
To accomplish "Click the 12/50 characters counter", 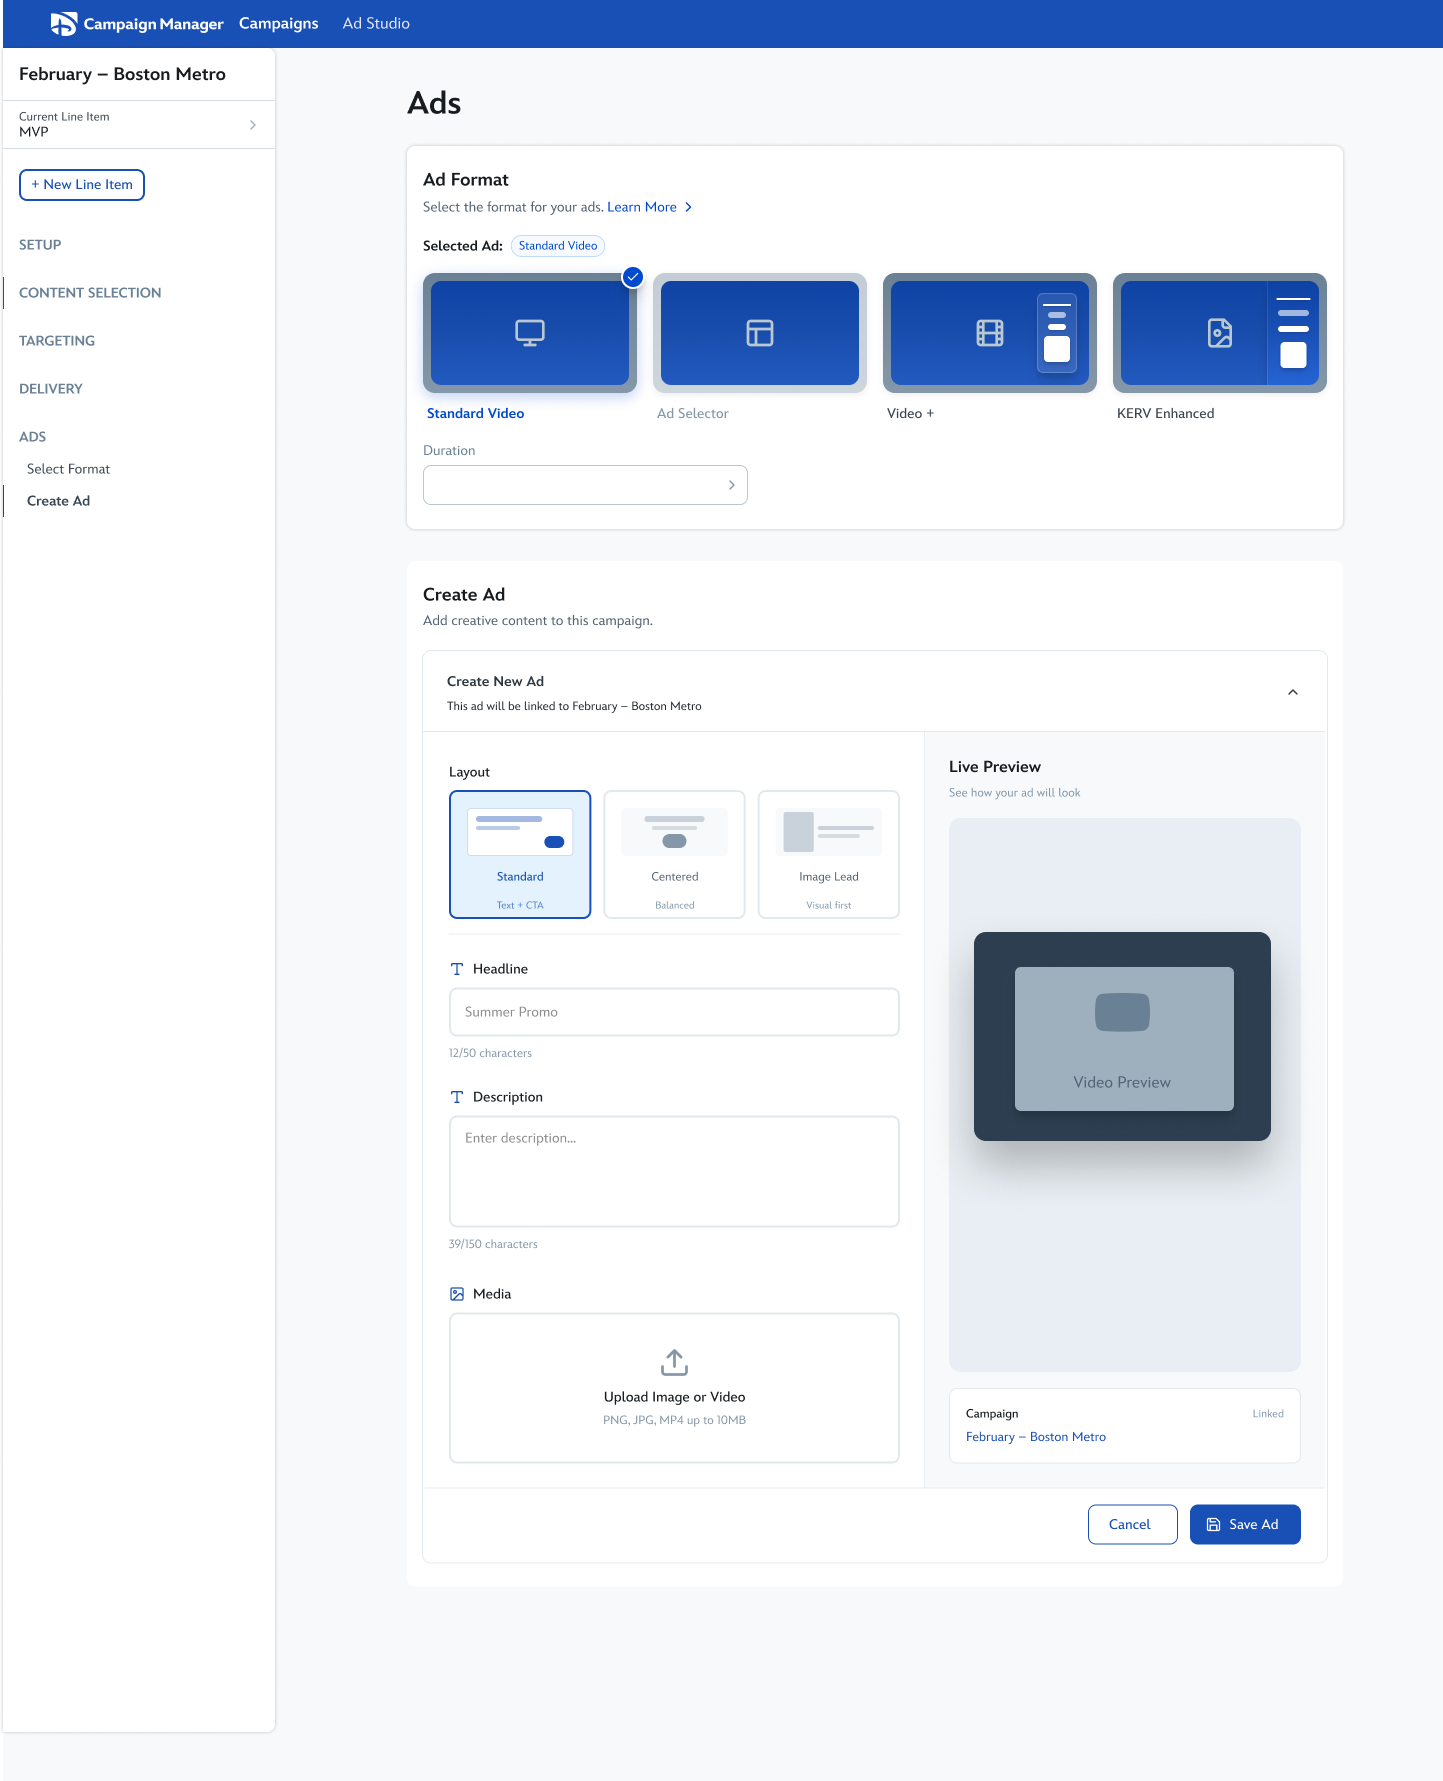I will (490, 1053).
